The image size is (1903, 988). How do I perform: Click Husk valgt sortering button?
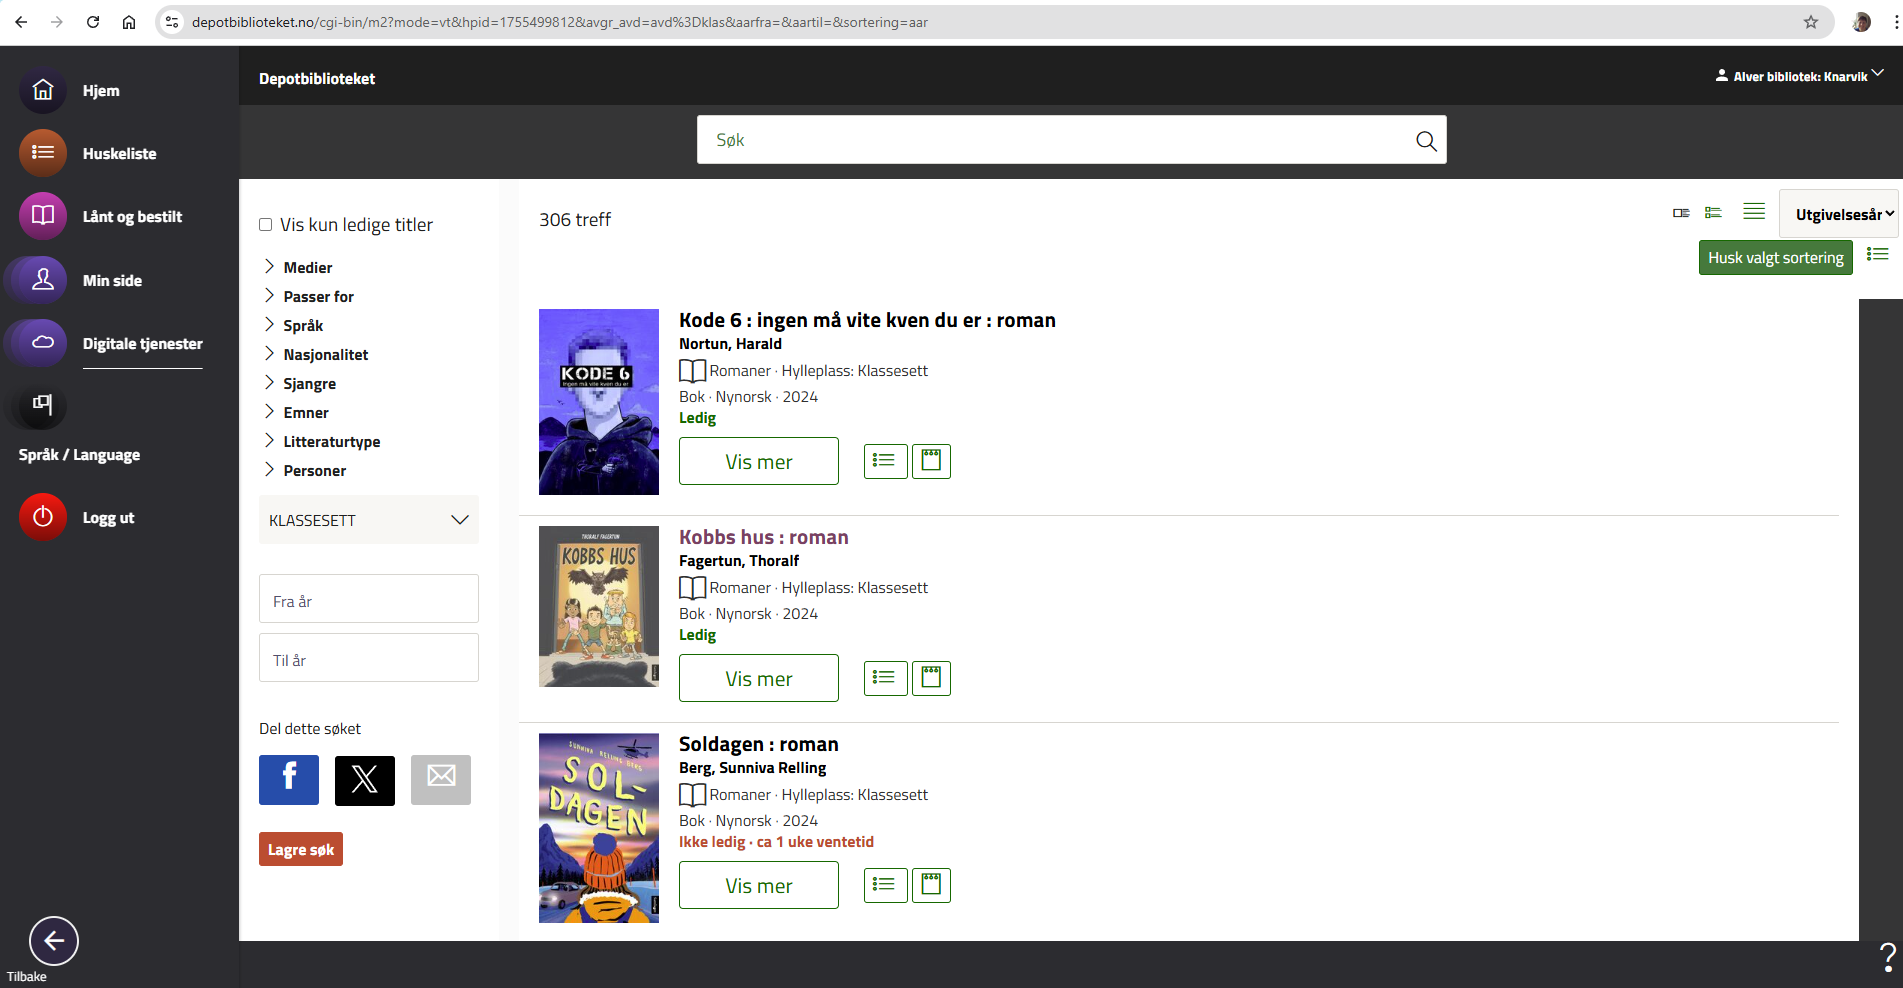[x=1776, y=258]
